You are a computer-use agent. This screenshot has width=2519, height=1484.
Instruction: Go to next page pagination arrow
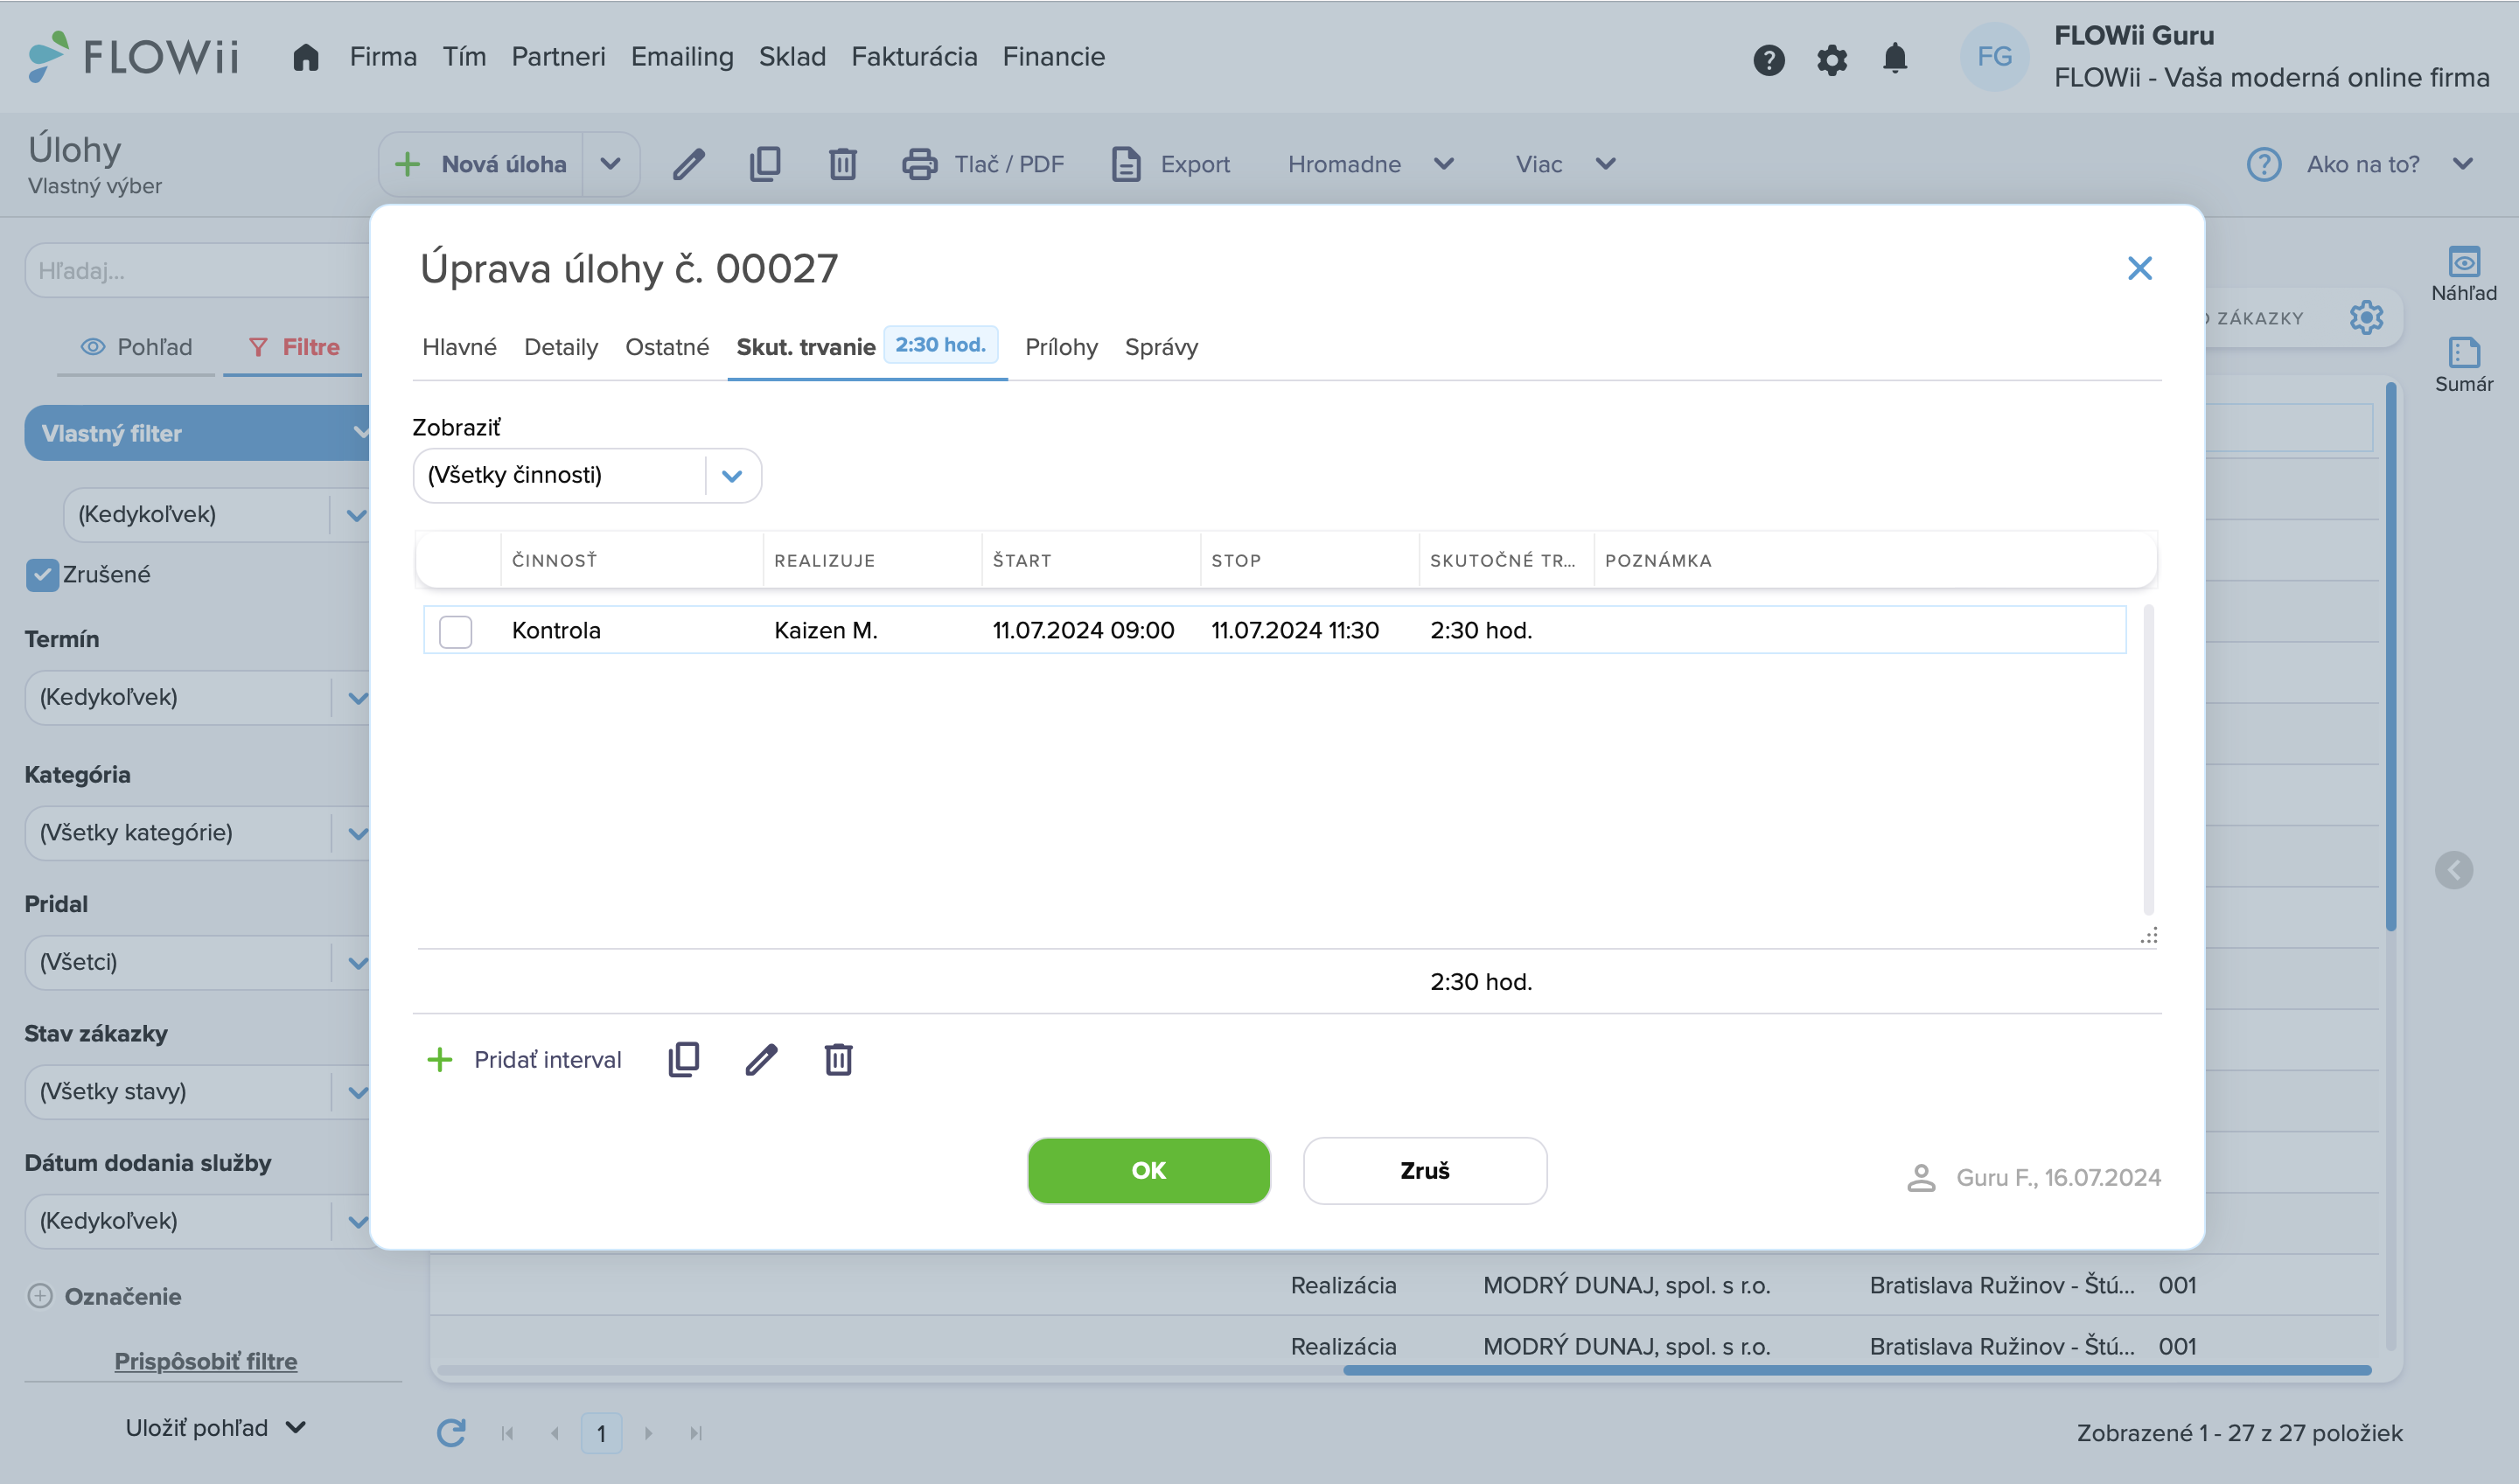pos(648,1434)
